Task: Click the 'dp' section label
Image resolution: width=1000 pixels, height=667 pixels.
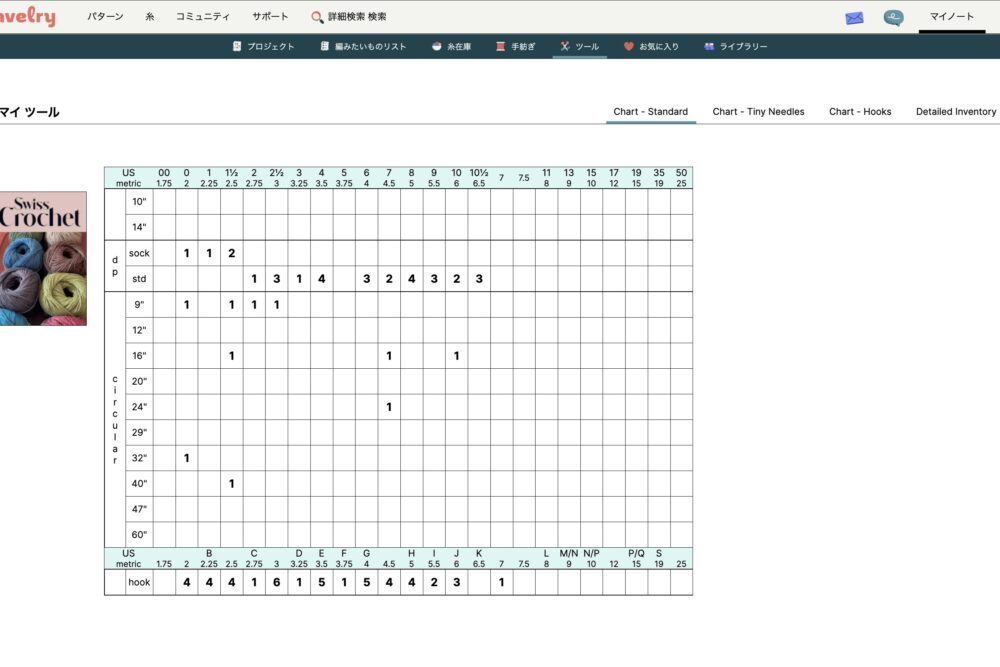Action: [115, 266]
